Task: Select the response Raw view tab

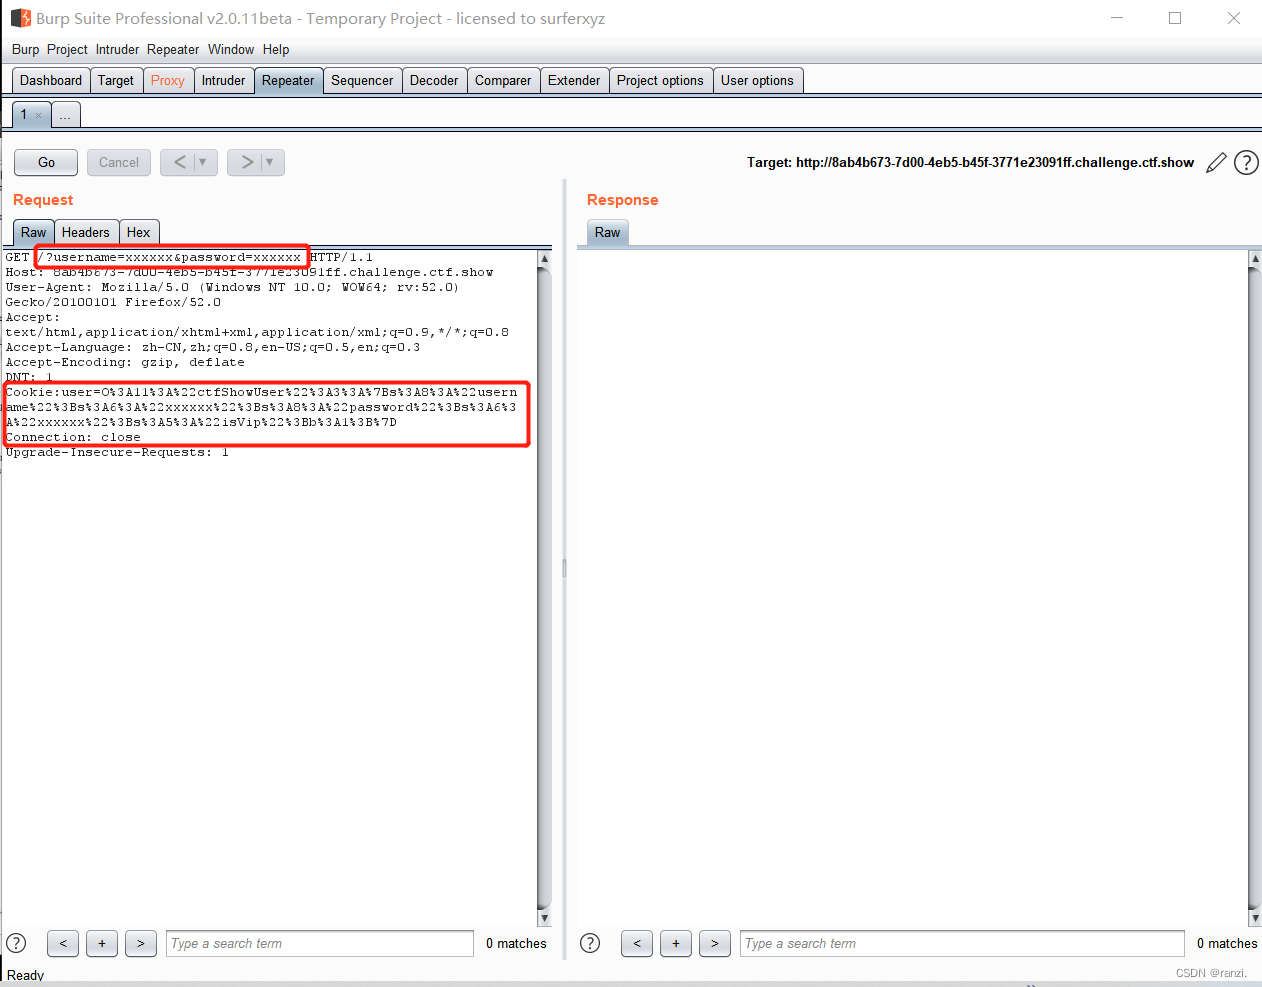Action: click(x=608, y=232)
